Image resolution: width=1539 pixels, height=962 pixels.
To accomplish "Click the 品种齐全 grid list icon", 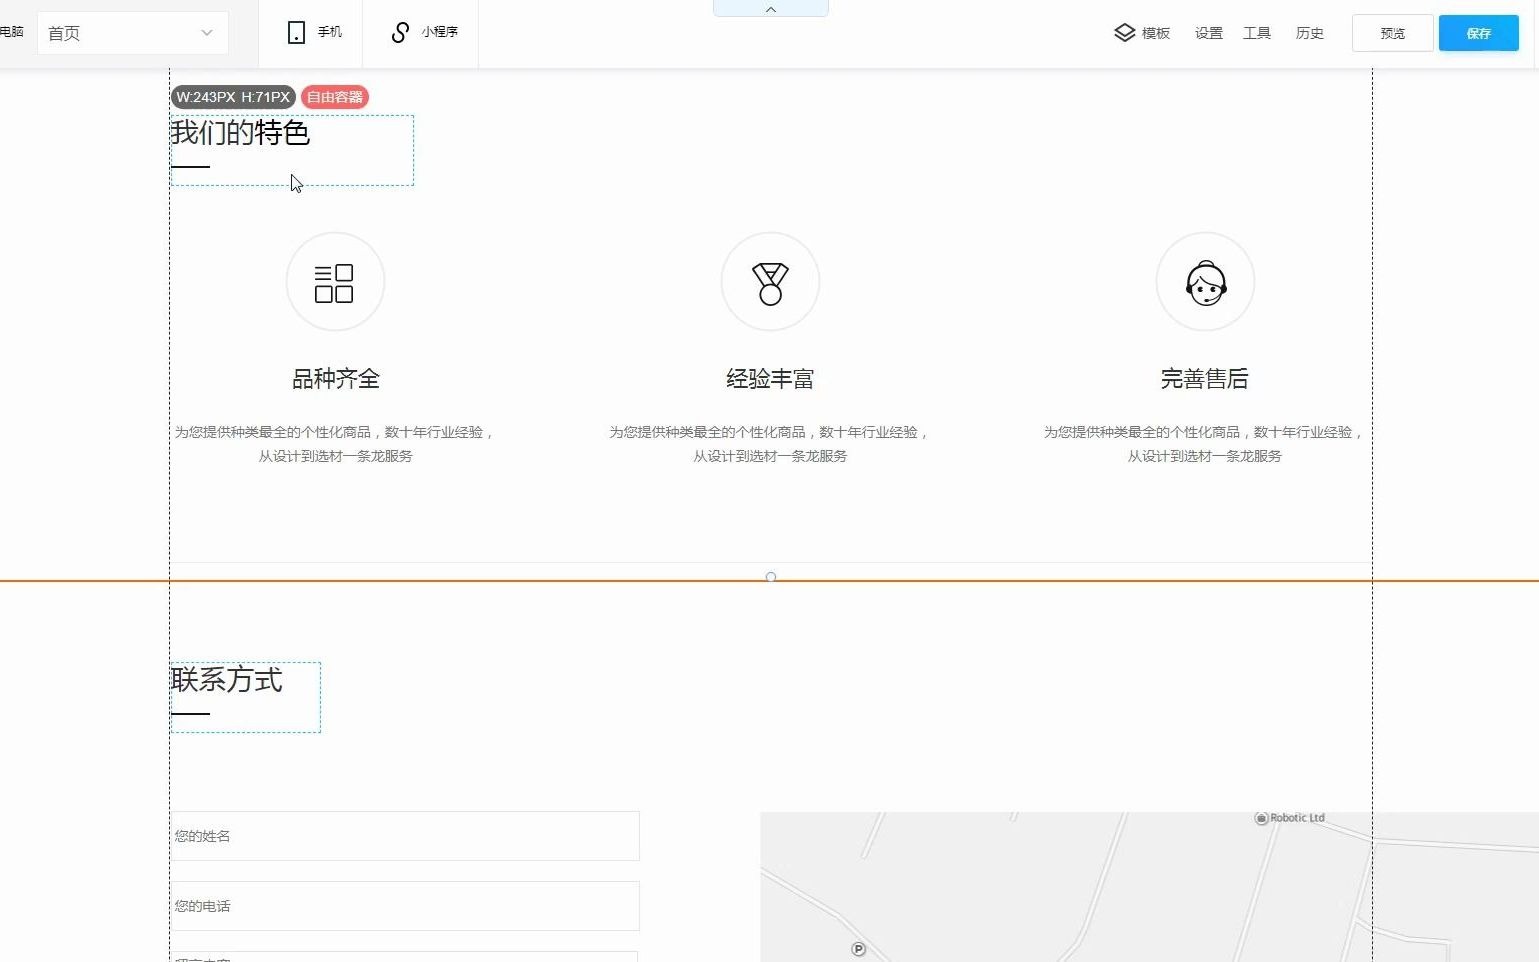I will [x=335, y=282].
